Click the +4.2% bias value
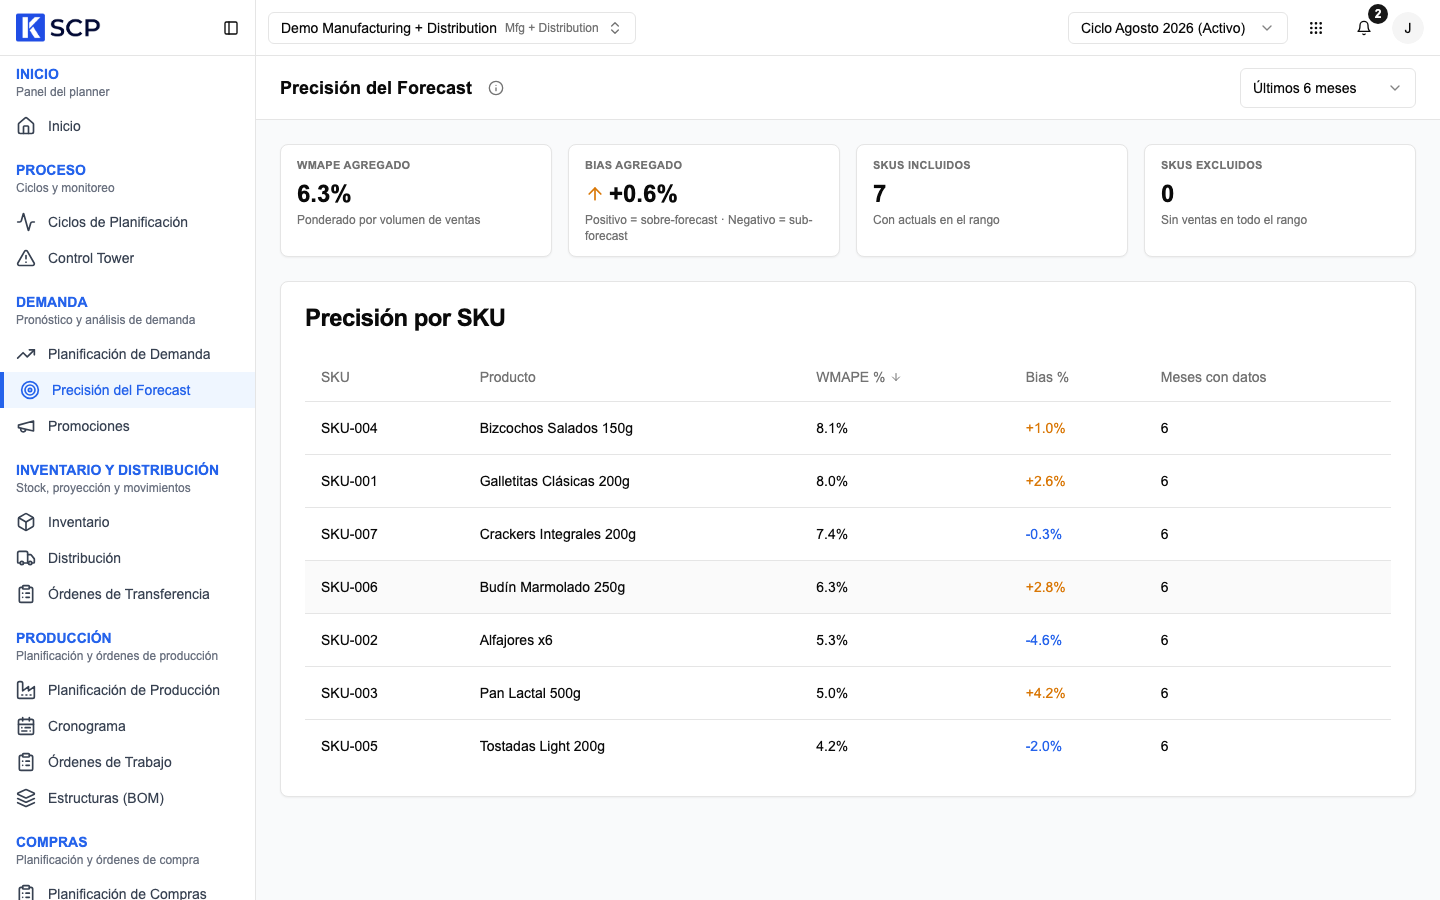The width and height of the screenshot is (1440, 900). (1045, 693)
